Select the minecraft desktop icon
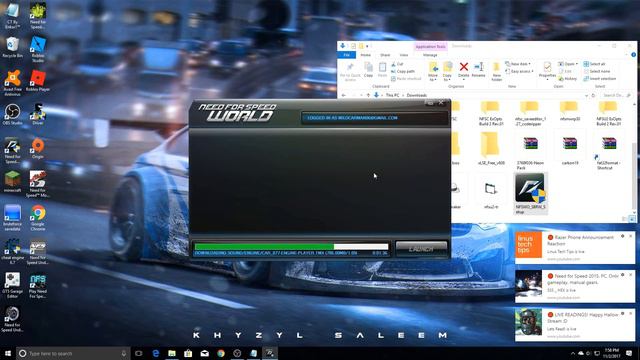Viewport: 640px width, 360px height. click(13, 182)
